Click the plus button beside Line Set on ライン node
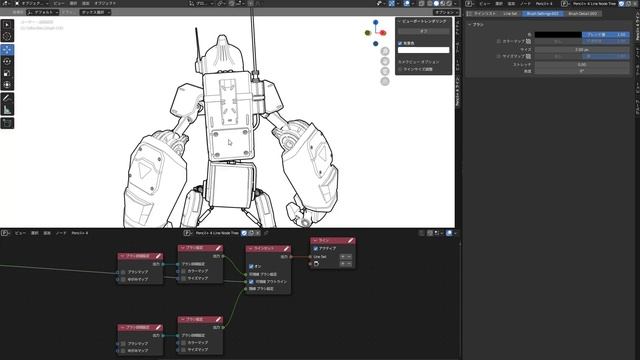Image resolution: width=640 pixels, height=360 pixels. click(x=343, y=257)
